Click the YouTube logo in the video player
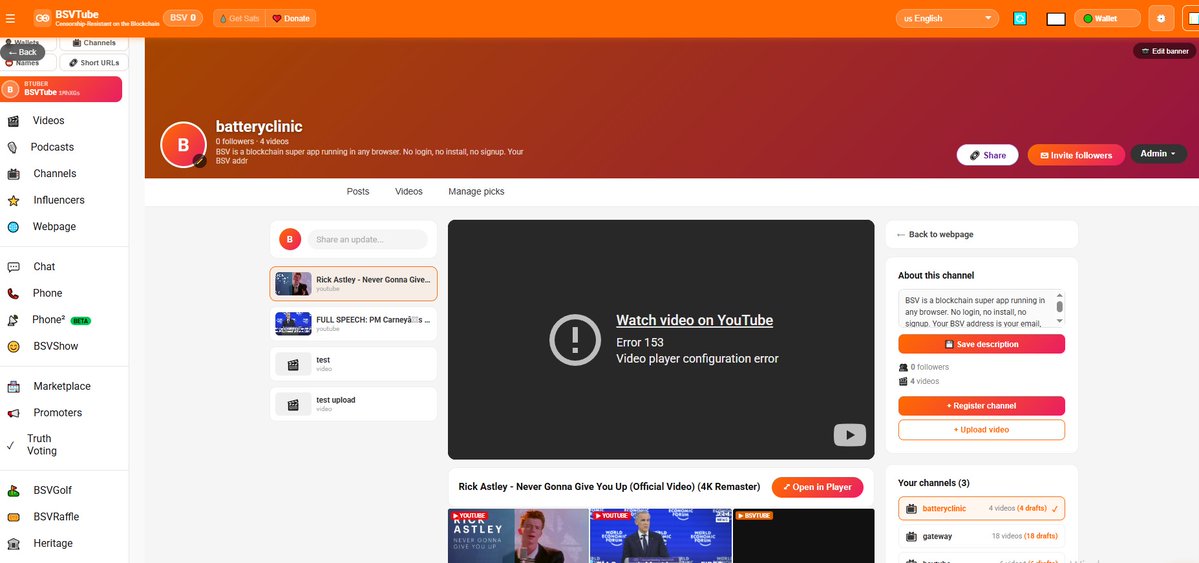The height and width of the screenshot is (563, 1199). tap(850, 435)
